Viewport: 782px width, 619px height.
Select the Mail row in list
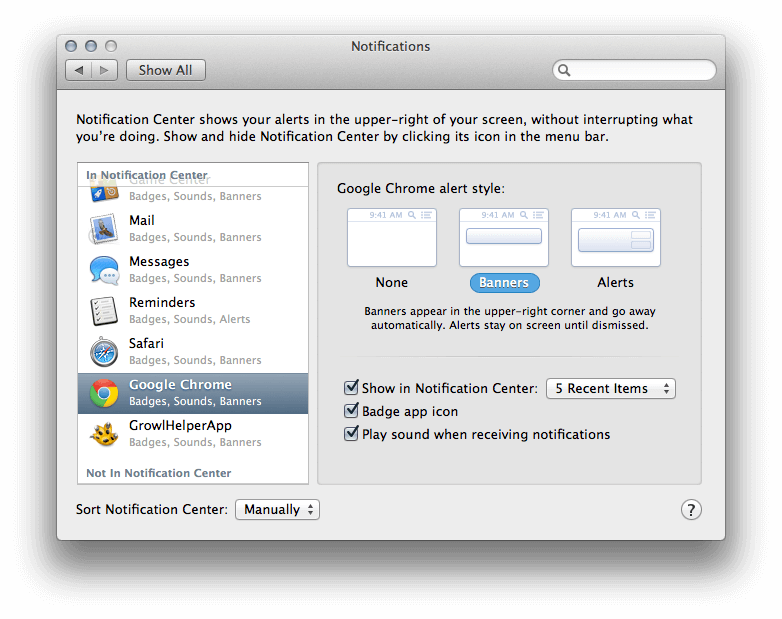click(193, 229)
